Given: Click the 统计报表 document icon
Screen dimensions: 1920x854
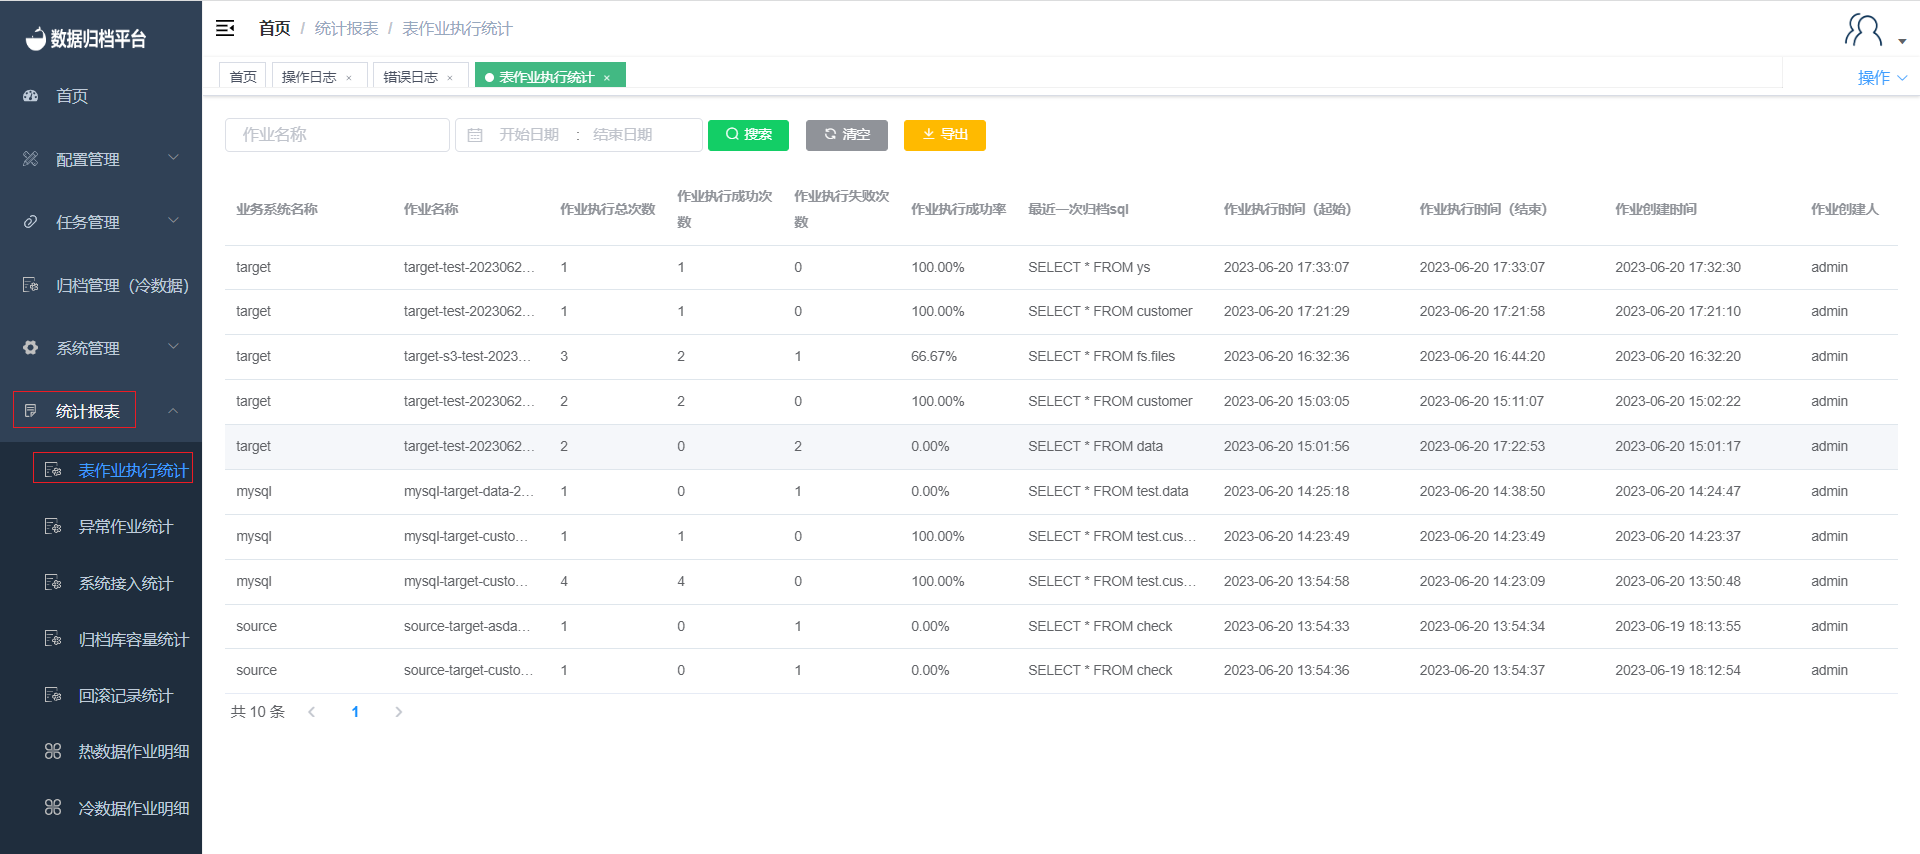Looking at the screenshot, I should tap(30, 411).
